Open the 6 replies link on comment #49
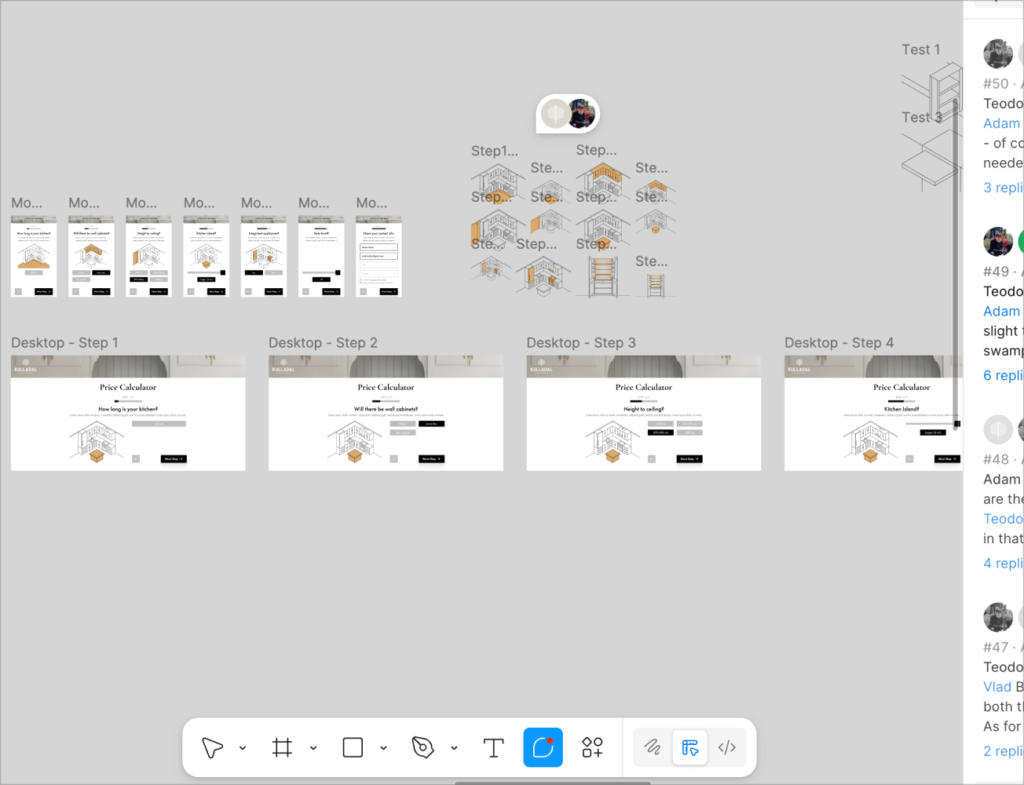This screenshot has width=1024, height=785. [1002, 375]
